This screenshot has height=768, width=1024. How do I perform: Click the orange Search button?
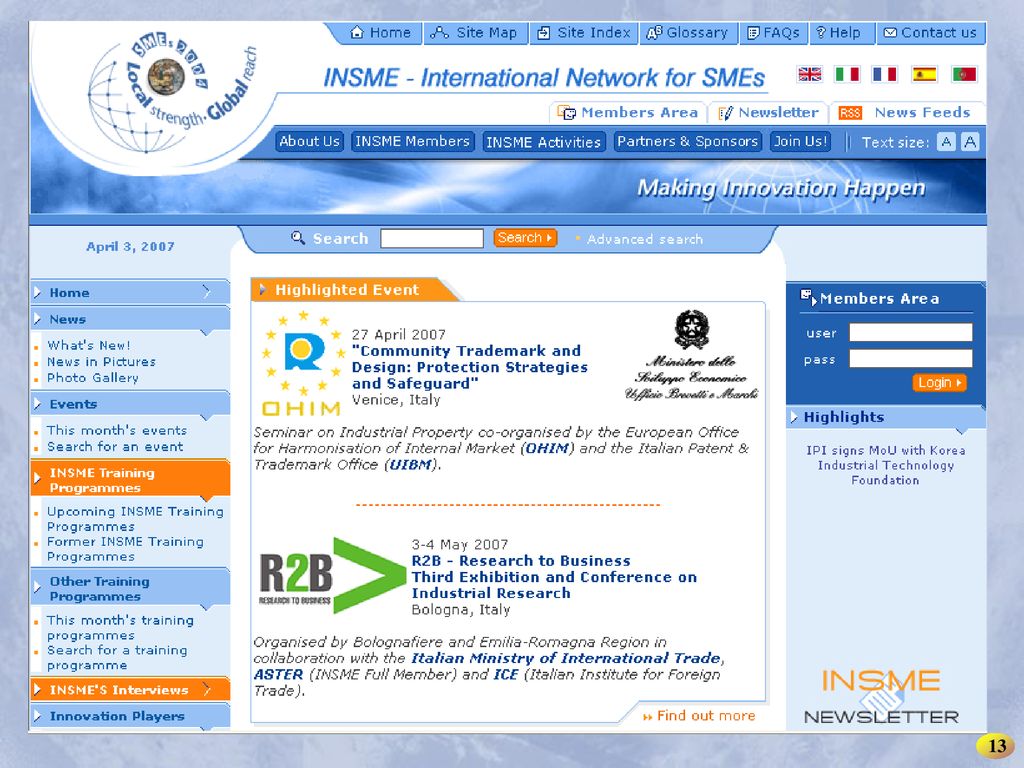[525, 238]
